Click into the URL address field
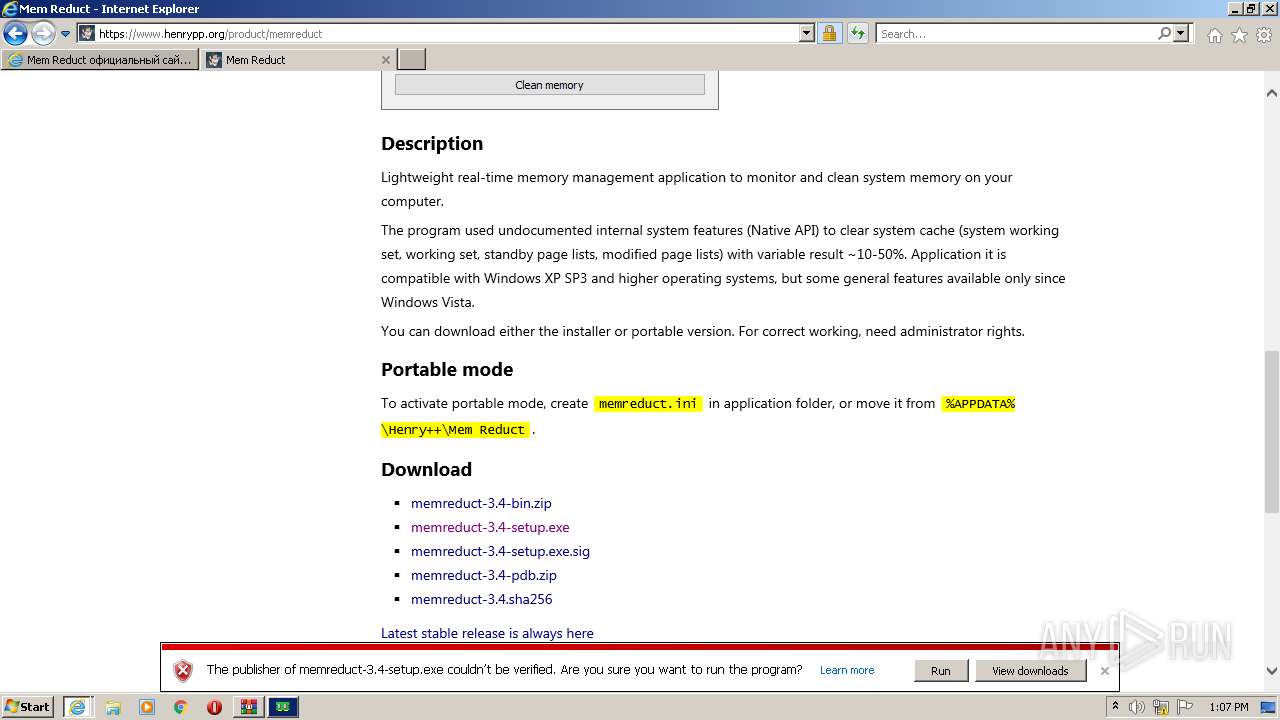 [x=448, y=33]
